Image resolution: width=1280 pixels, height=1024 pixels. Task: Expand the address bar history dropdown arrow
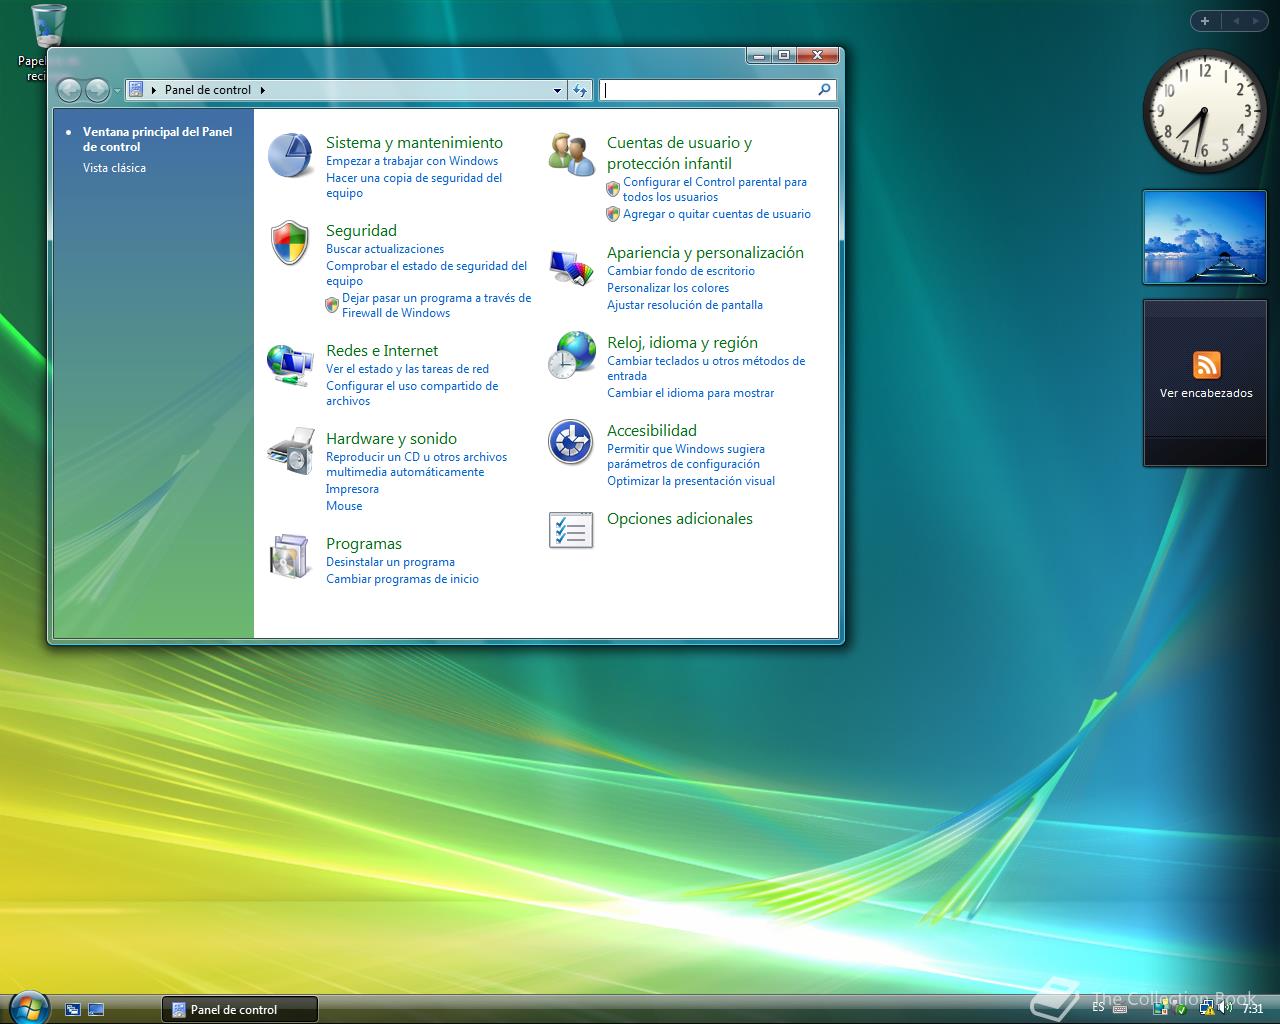pos(558,90)
